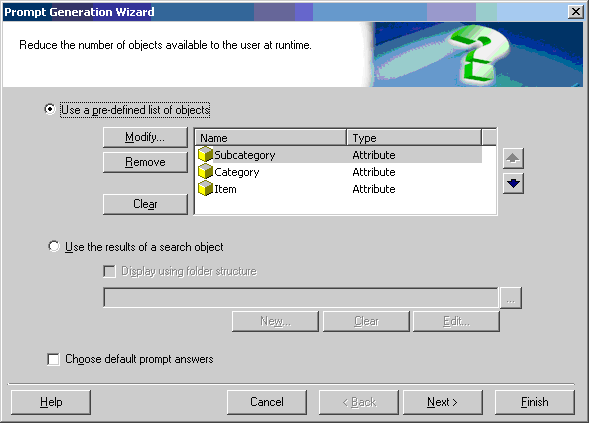
Task: Go to Next wizard step
Action: tap(443, 402)
